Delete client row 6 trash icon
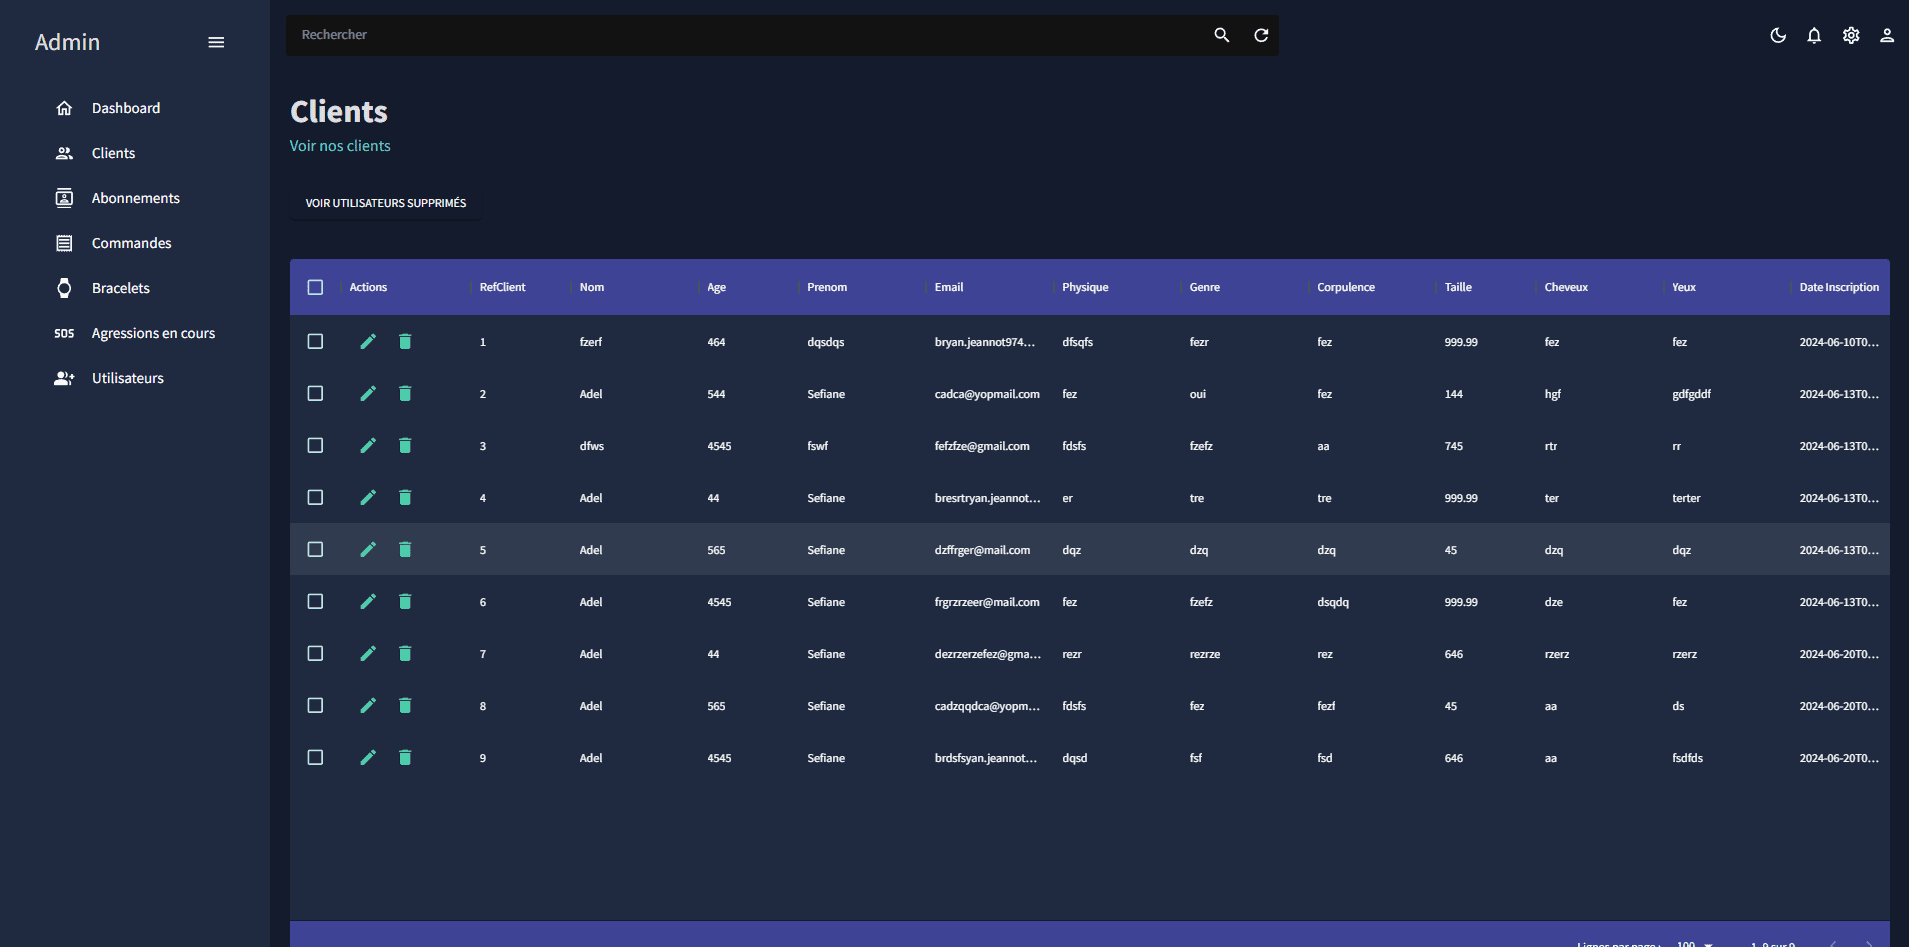Image resolution: width=1909 pixels, height=947 pixels. 405,602
